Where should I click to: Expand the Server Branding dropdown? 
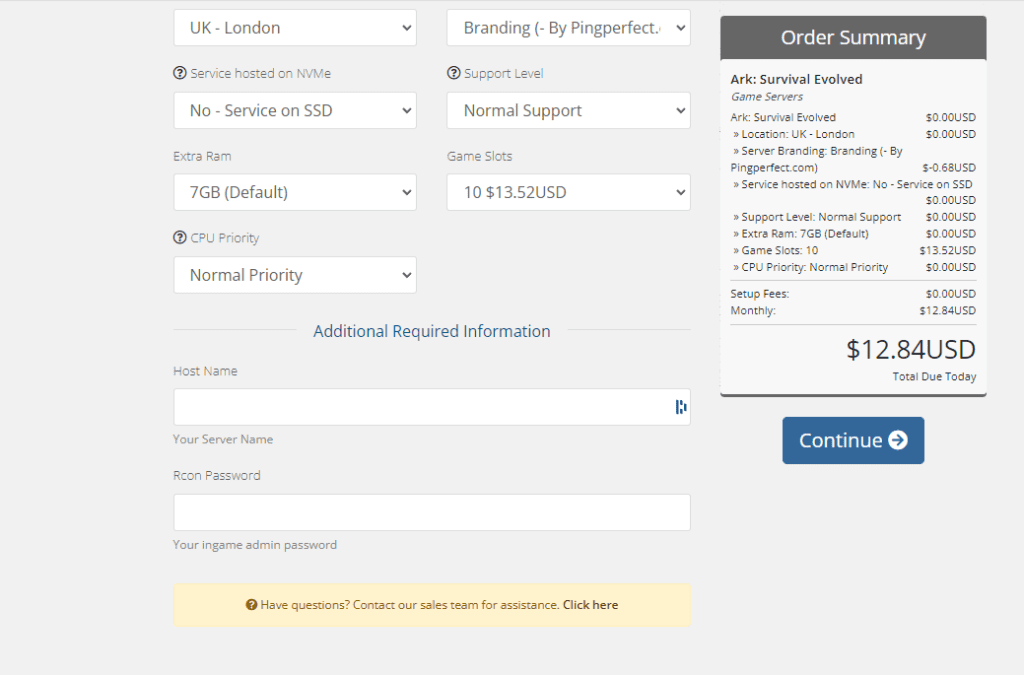point(568,28)
